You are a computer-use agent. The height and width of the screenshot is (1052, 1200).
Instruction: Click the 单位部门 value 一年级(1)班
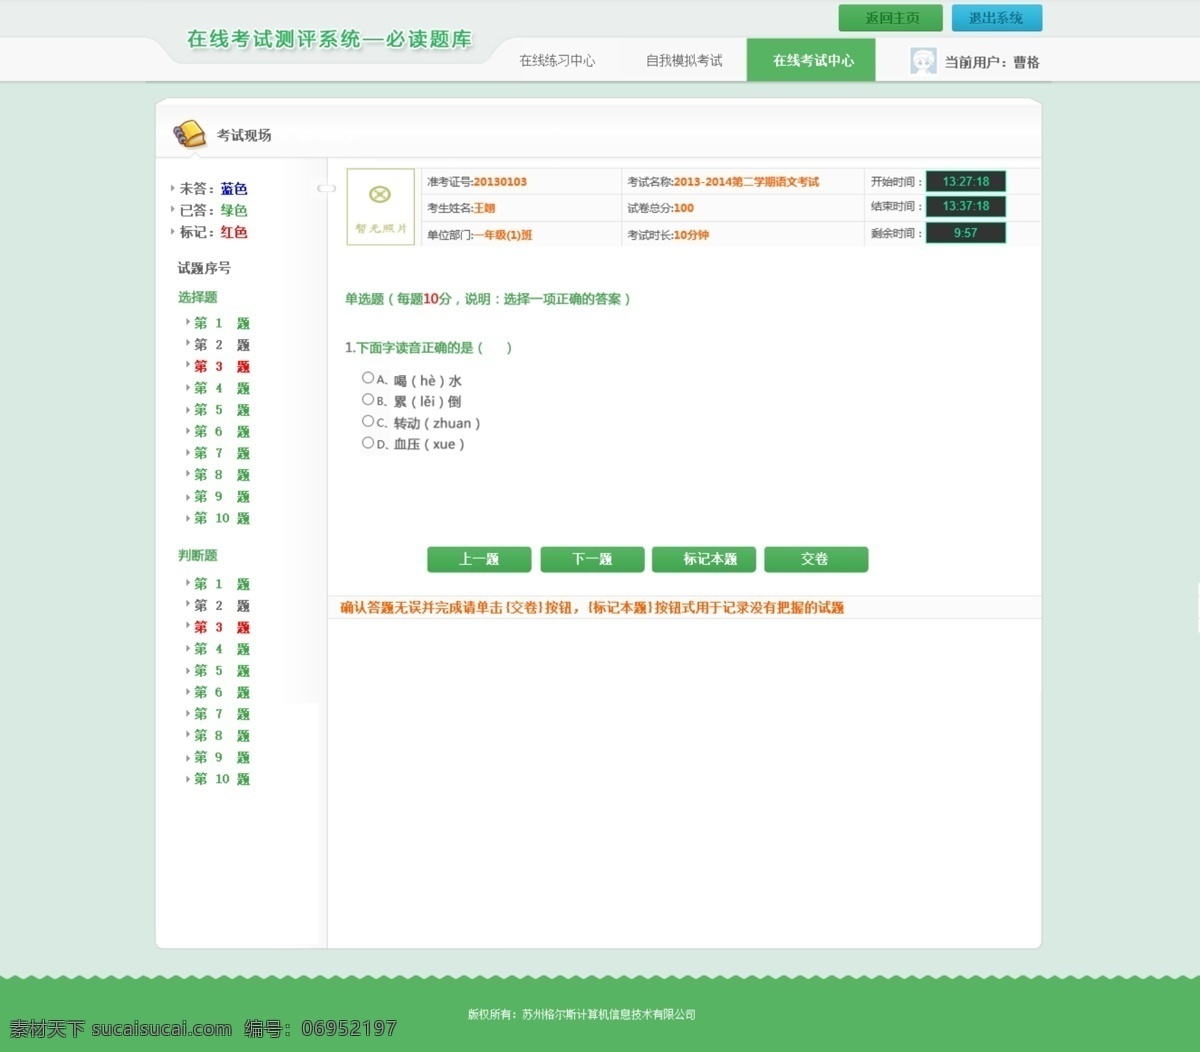click(x=503, y=235)
